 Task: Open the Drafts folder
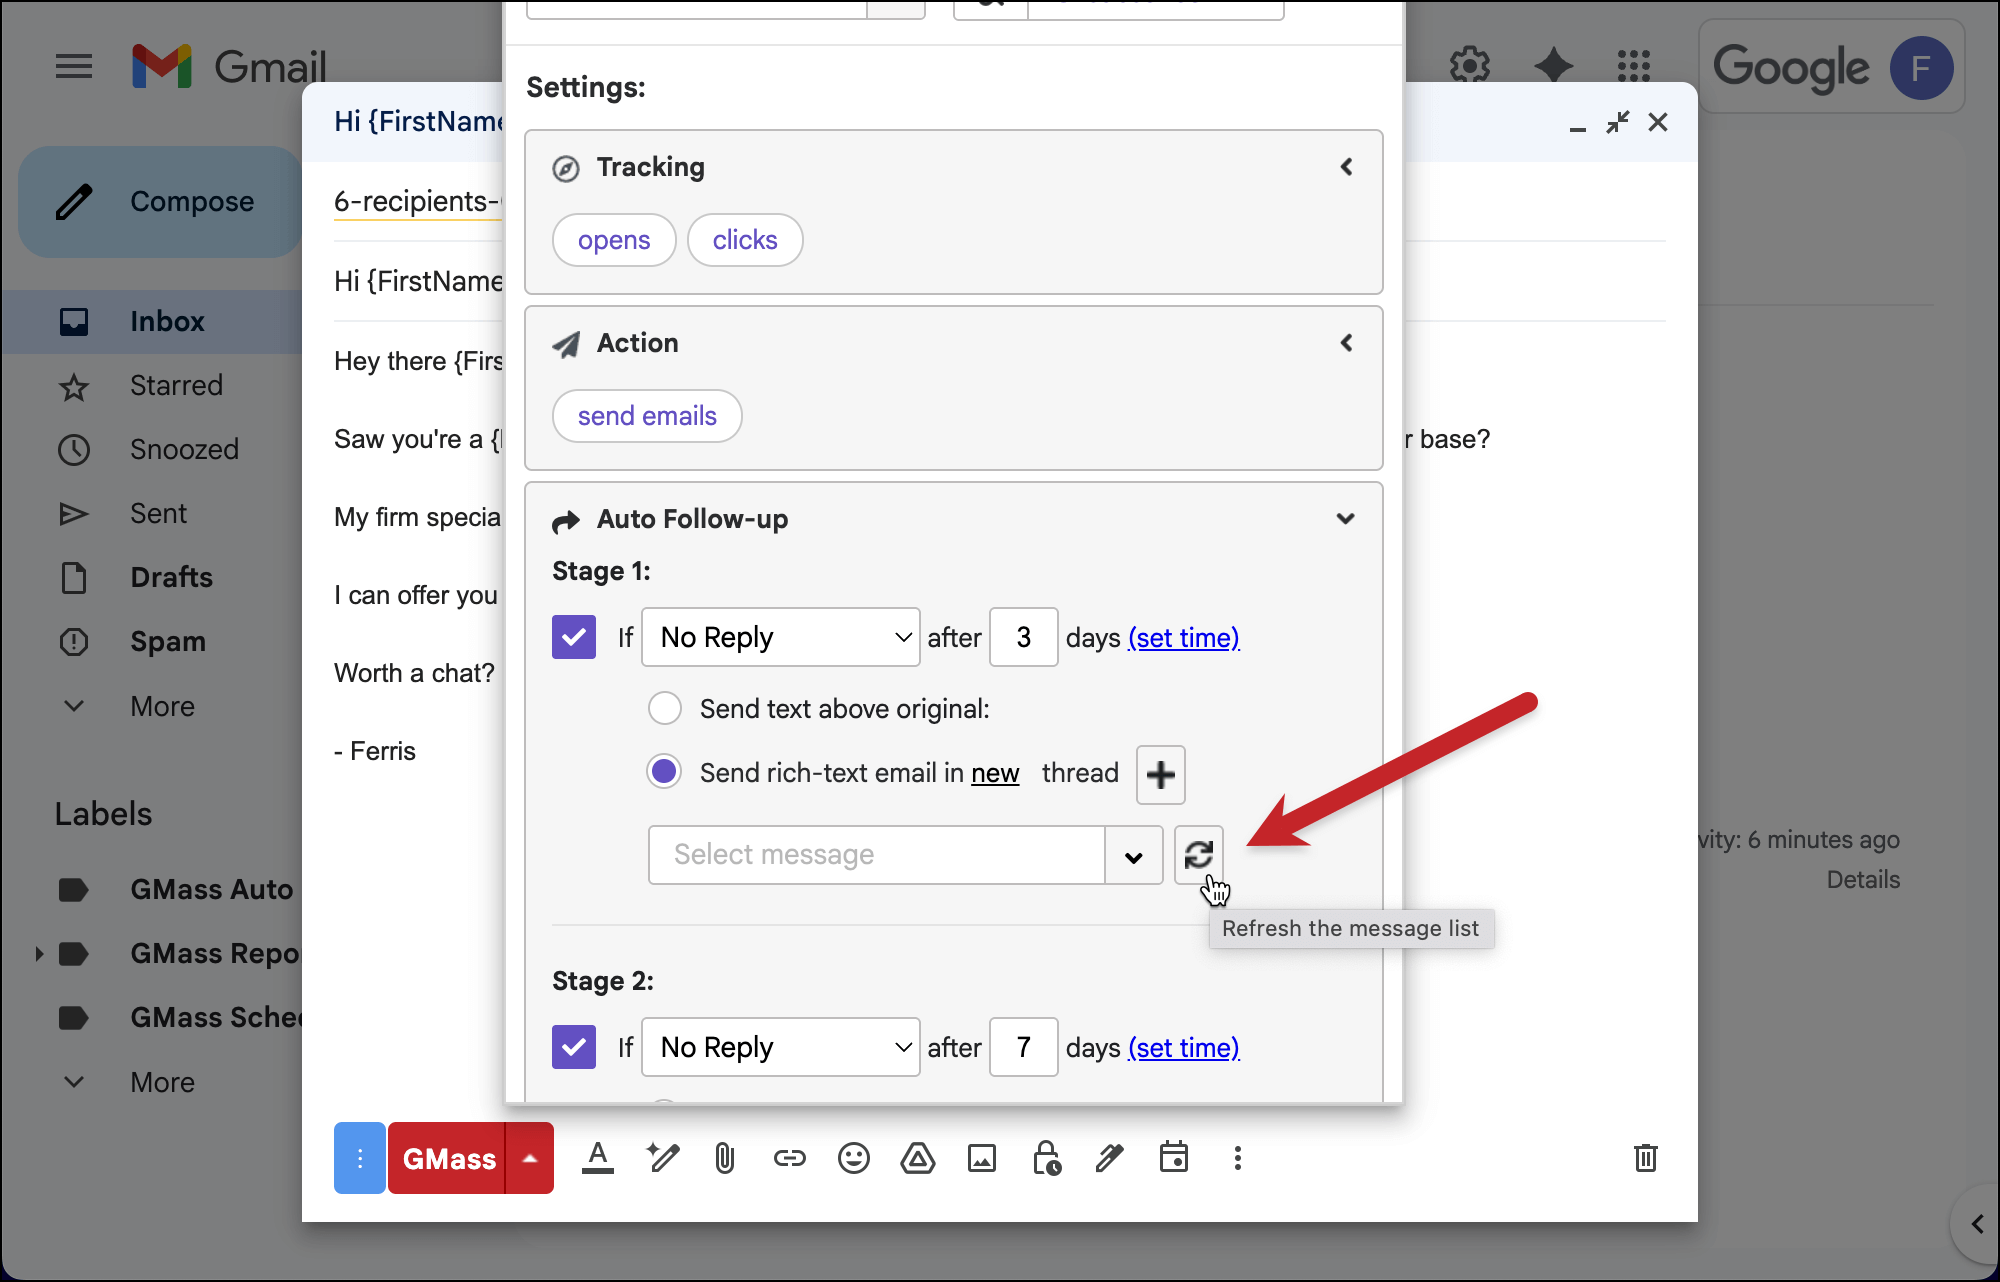pyautogui.click(x=171, y=577)
